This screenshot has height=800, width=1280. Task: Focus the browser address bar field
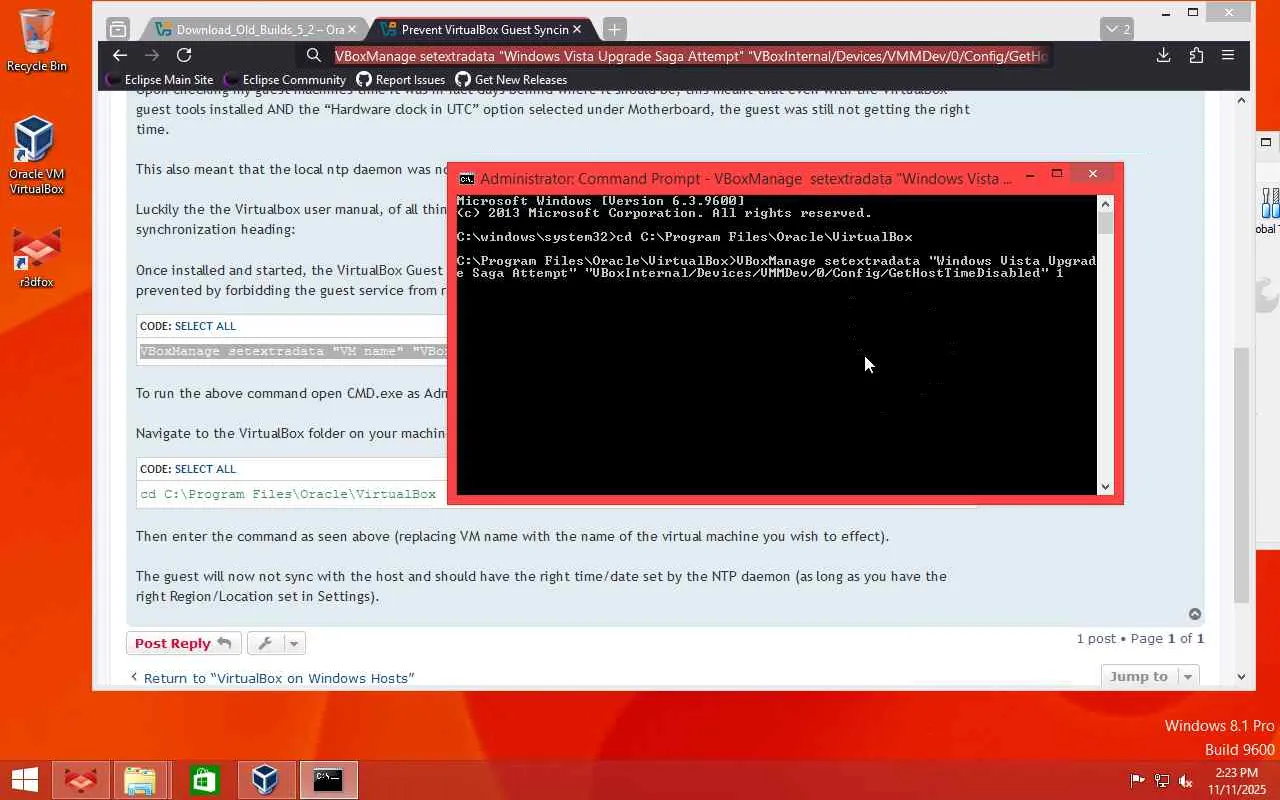pos(691,56)
